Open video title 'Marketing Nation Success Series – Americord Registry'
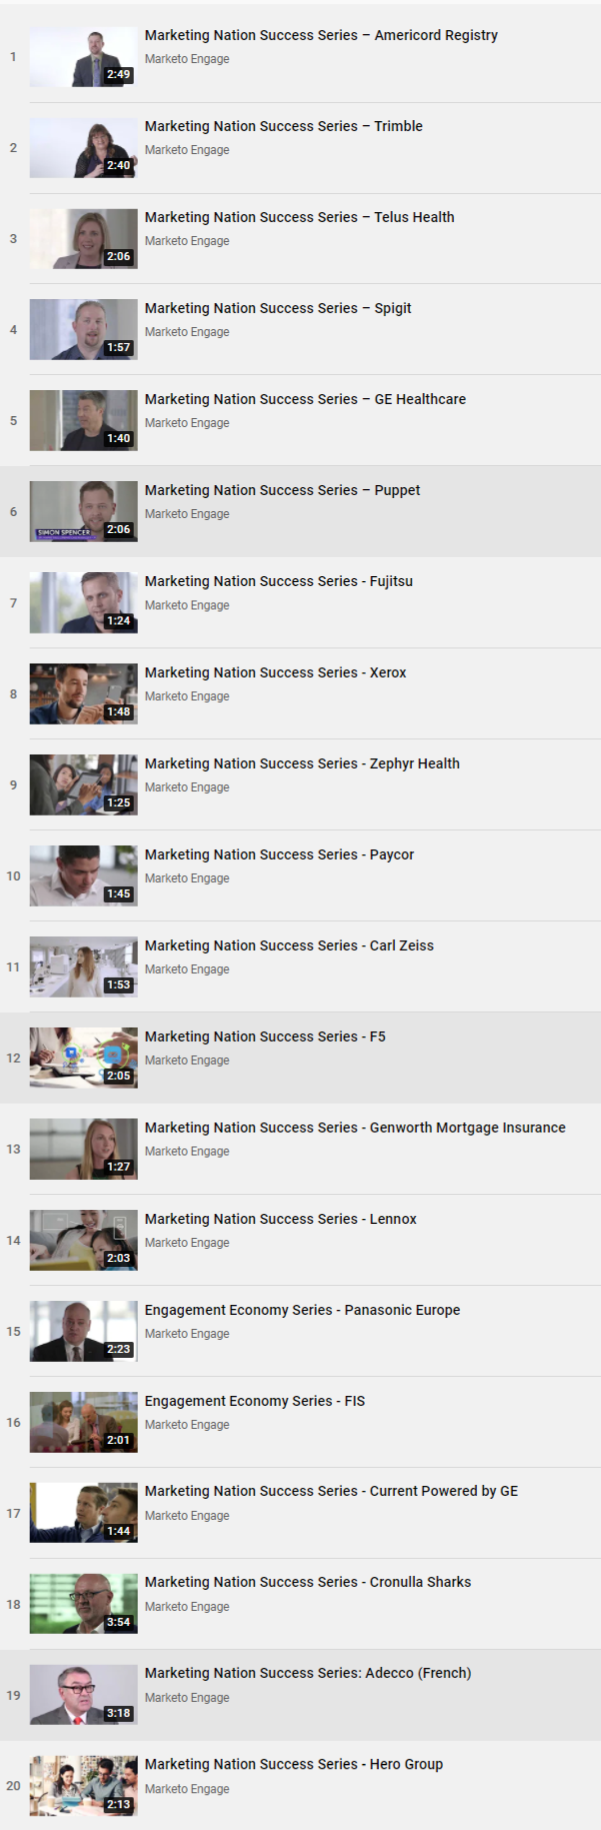 [321, 35]
